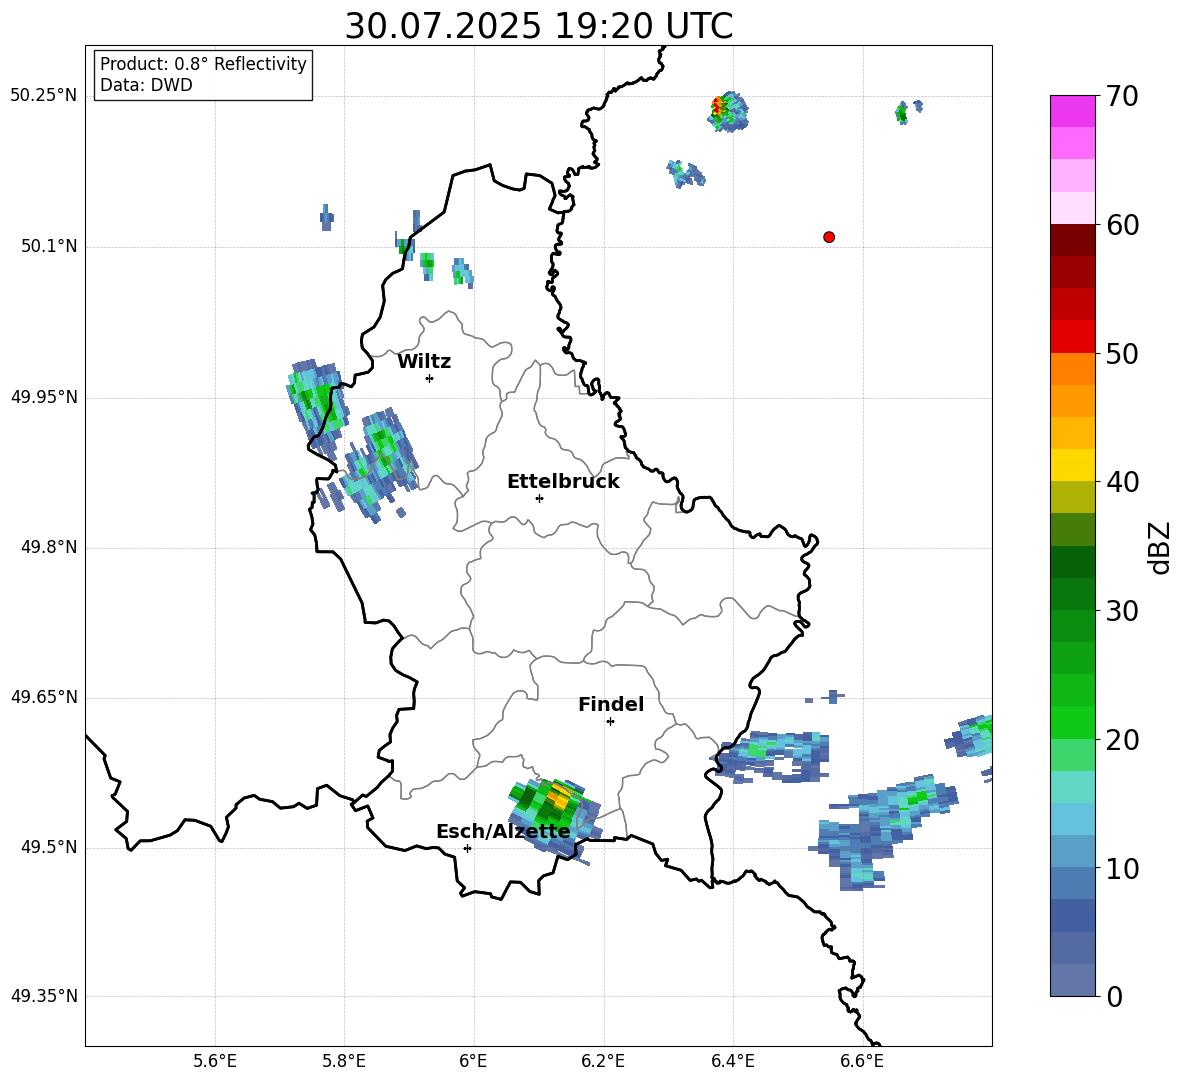
Task: Click the 6.2°E longitude label
Action: tap(603, 1061)
